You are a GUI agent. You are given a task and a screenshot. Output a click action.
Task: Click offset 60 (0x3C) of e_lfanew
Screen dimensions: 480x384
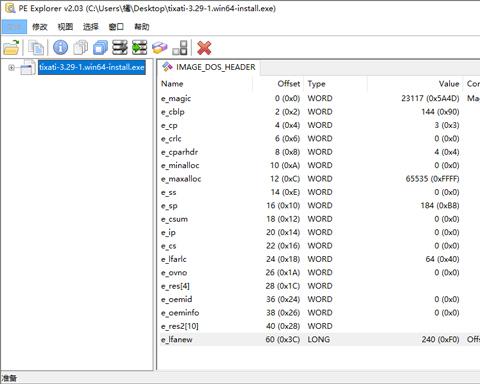coord(283,340)
